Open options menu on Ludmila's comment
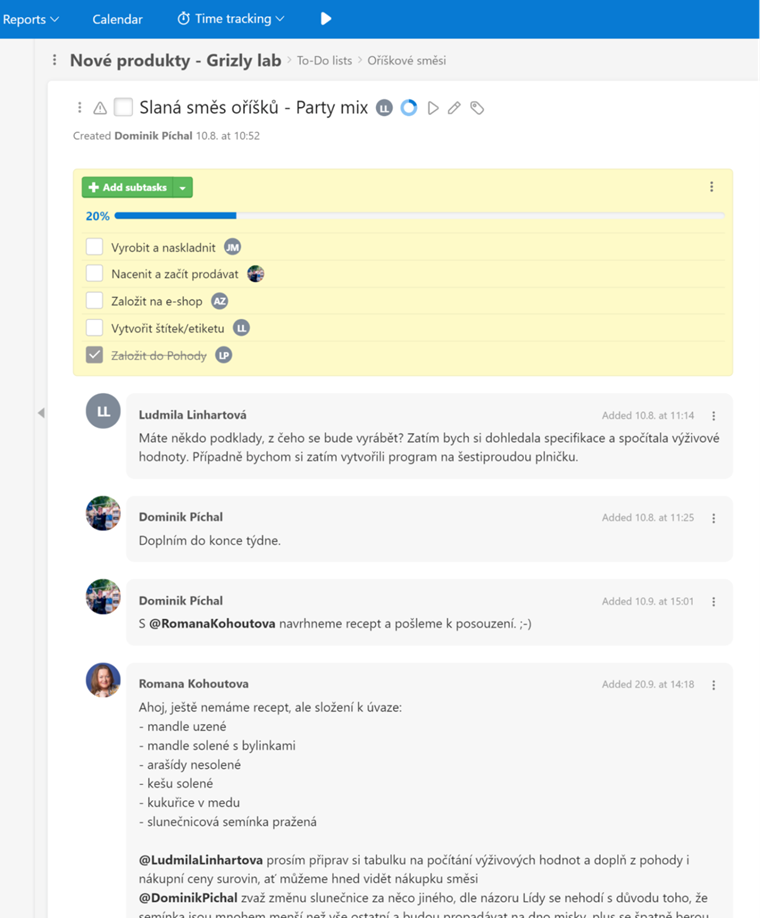The image size is (760, 918). [713, 416]
